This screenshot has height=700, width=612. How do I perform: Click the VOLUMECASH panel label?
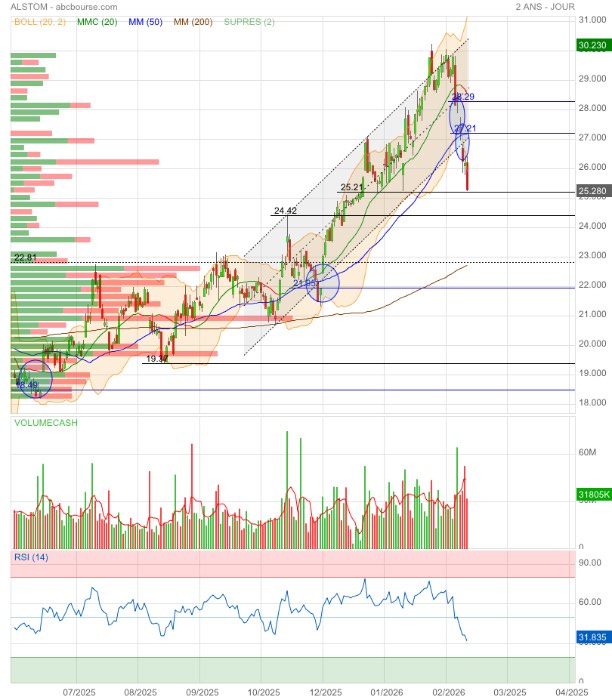click(46, 423)
